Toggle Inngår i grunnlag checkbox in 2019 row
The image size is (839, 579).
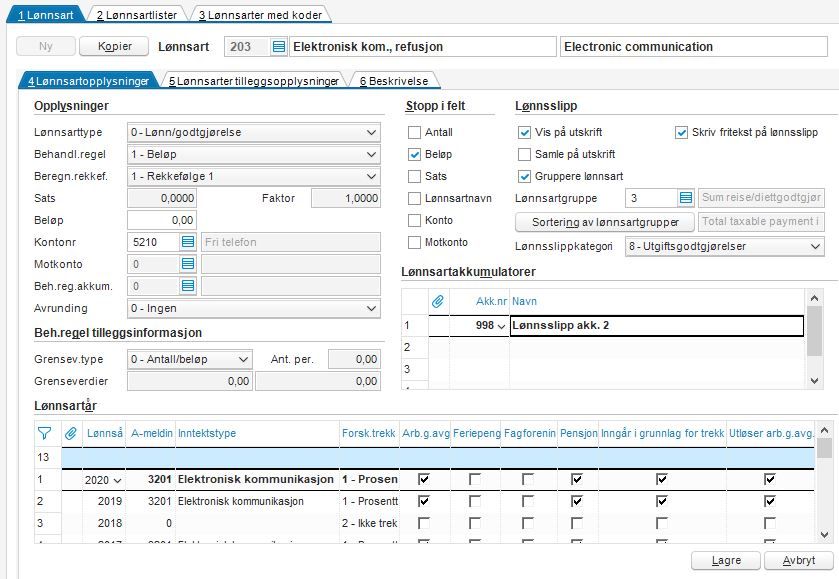661,501
